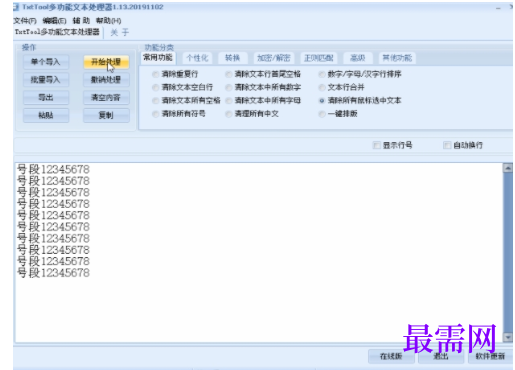This screenshot has width=515, height=370.
Task: Open the 在线版 button
Action: coord(391,356)
